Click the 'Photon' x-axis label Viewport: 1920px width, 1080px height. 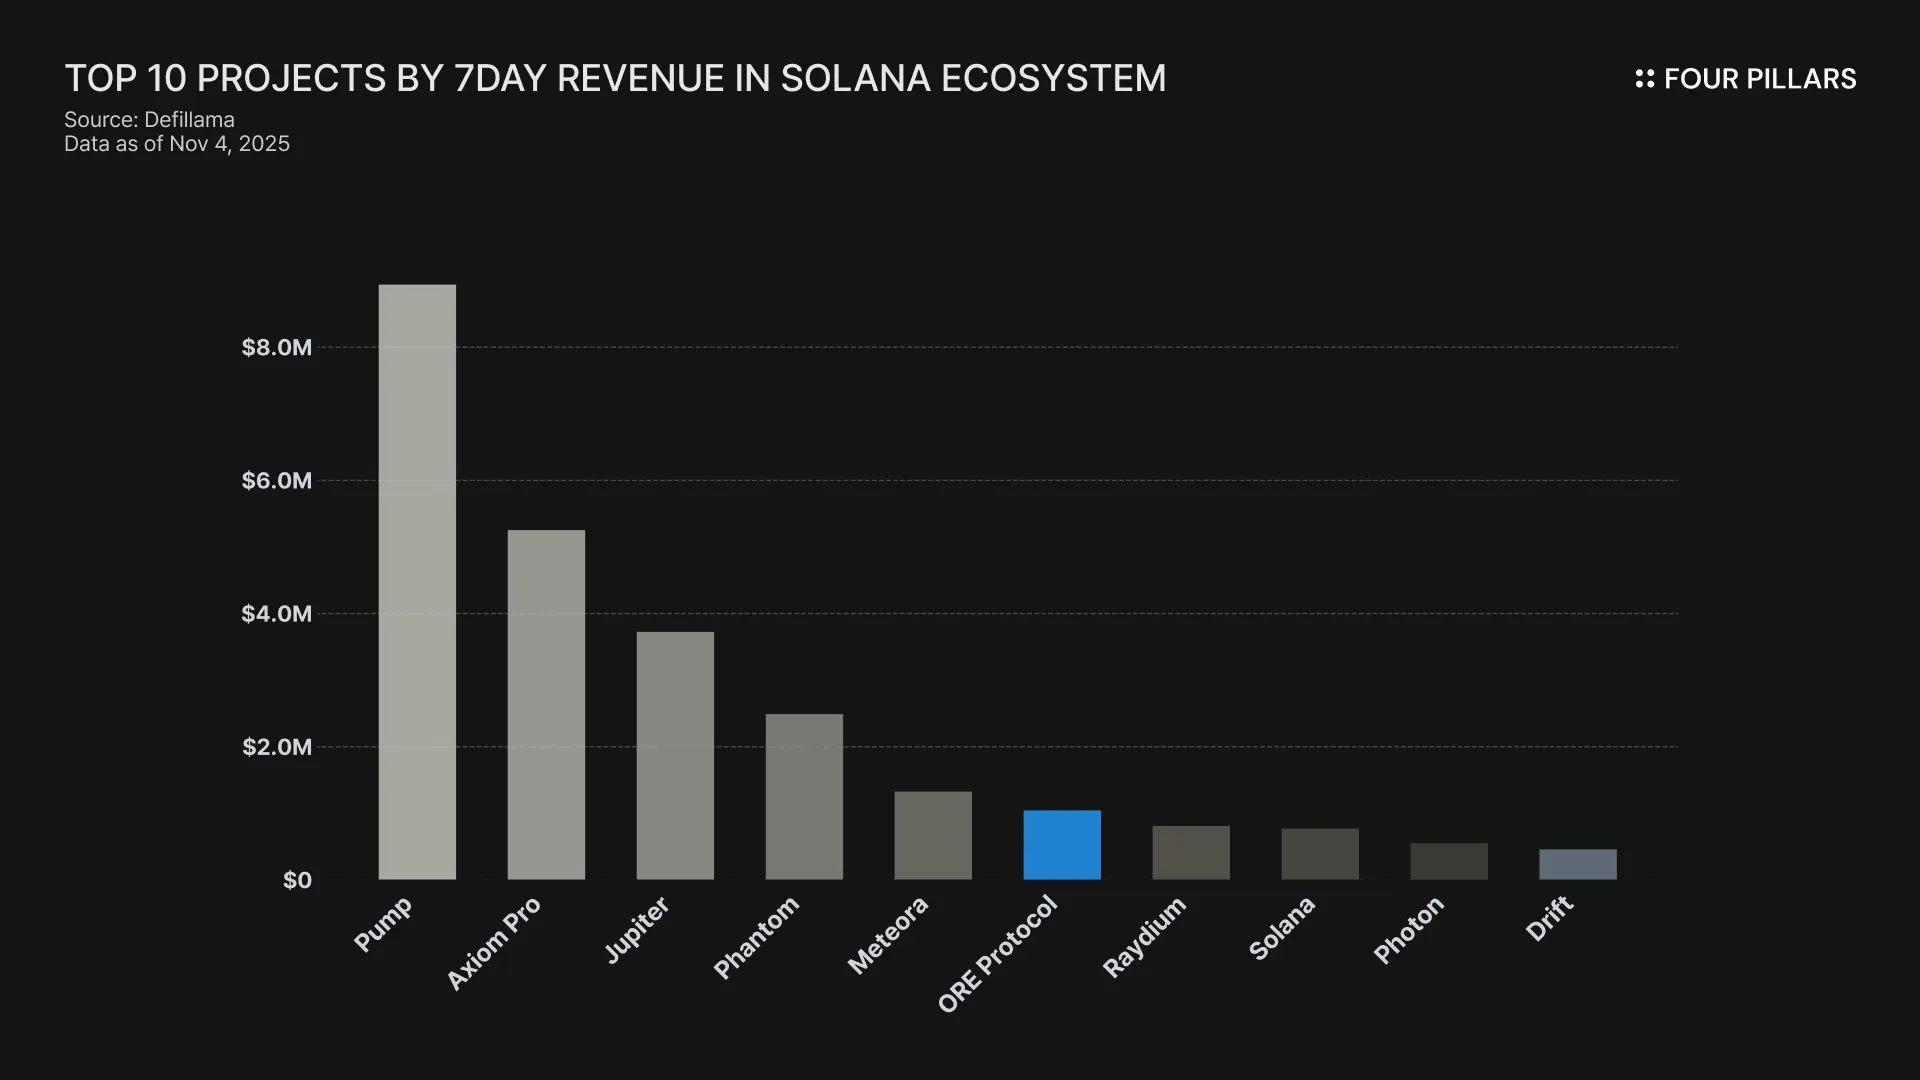[1409, 930]
